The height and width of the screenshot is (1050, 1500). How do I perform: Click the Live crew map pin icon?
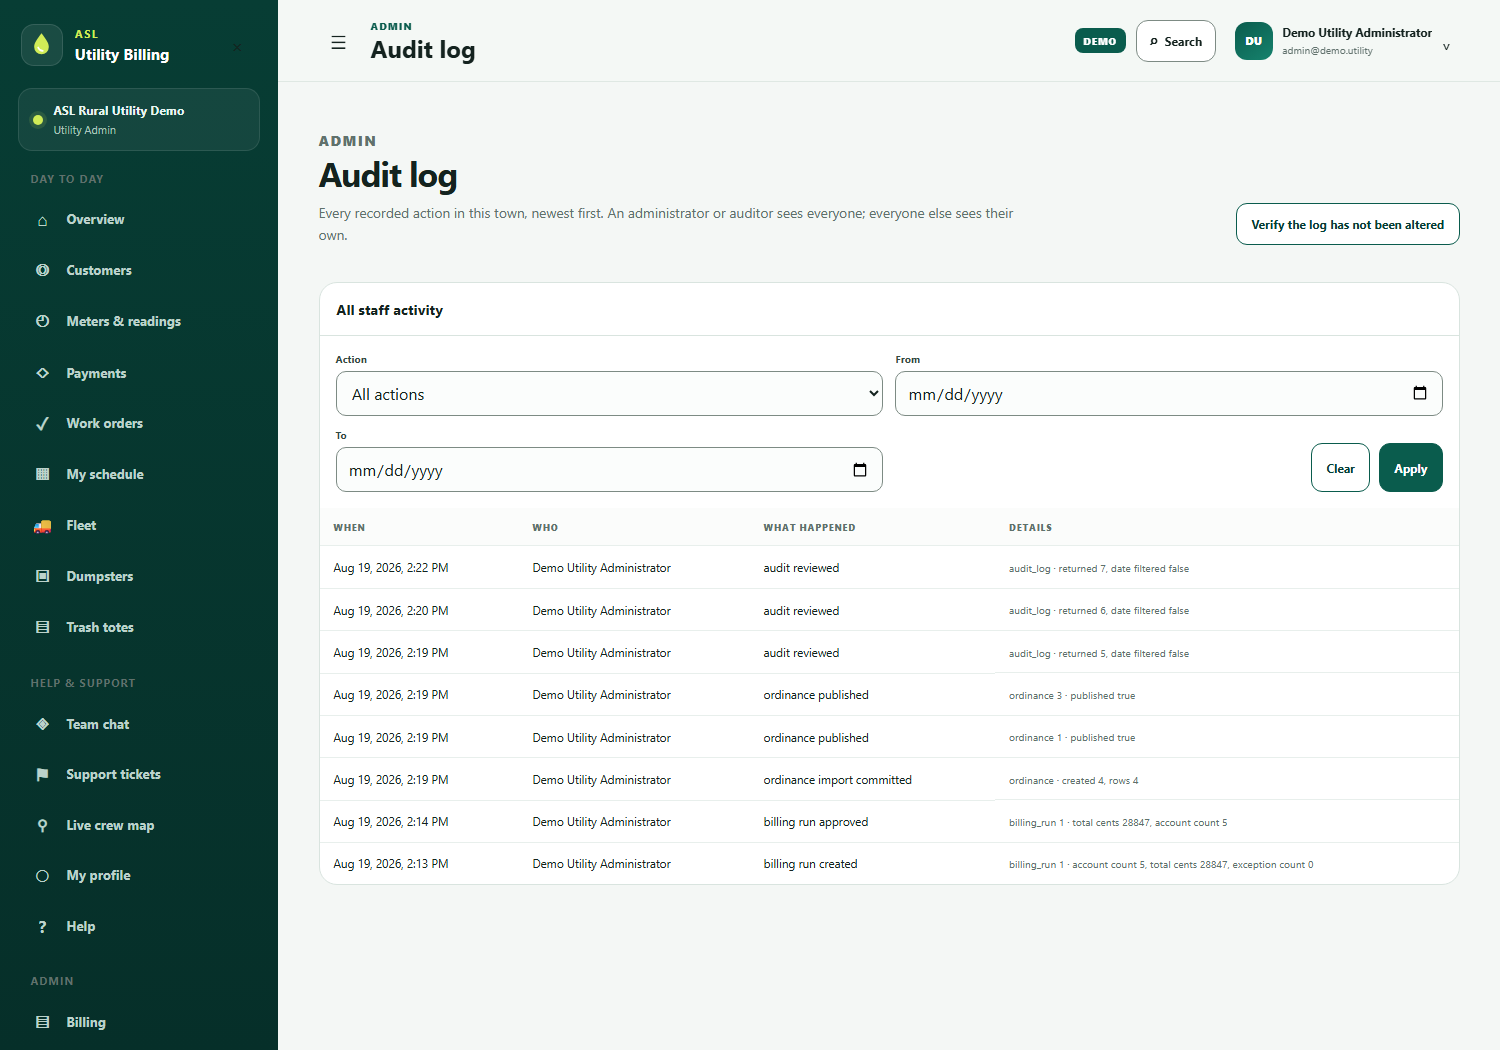[x=42, y=825]
